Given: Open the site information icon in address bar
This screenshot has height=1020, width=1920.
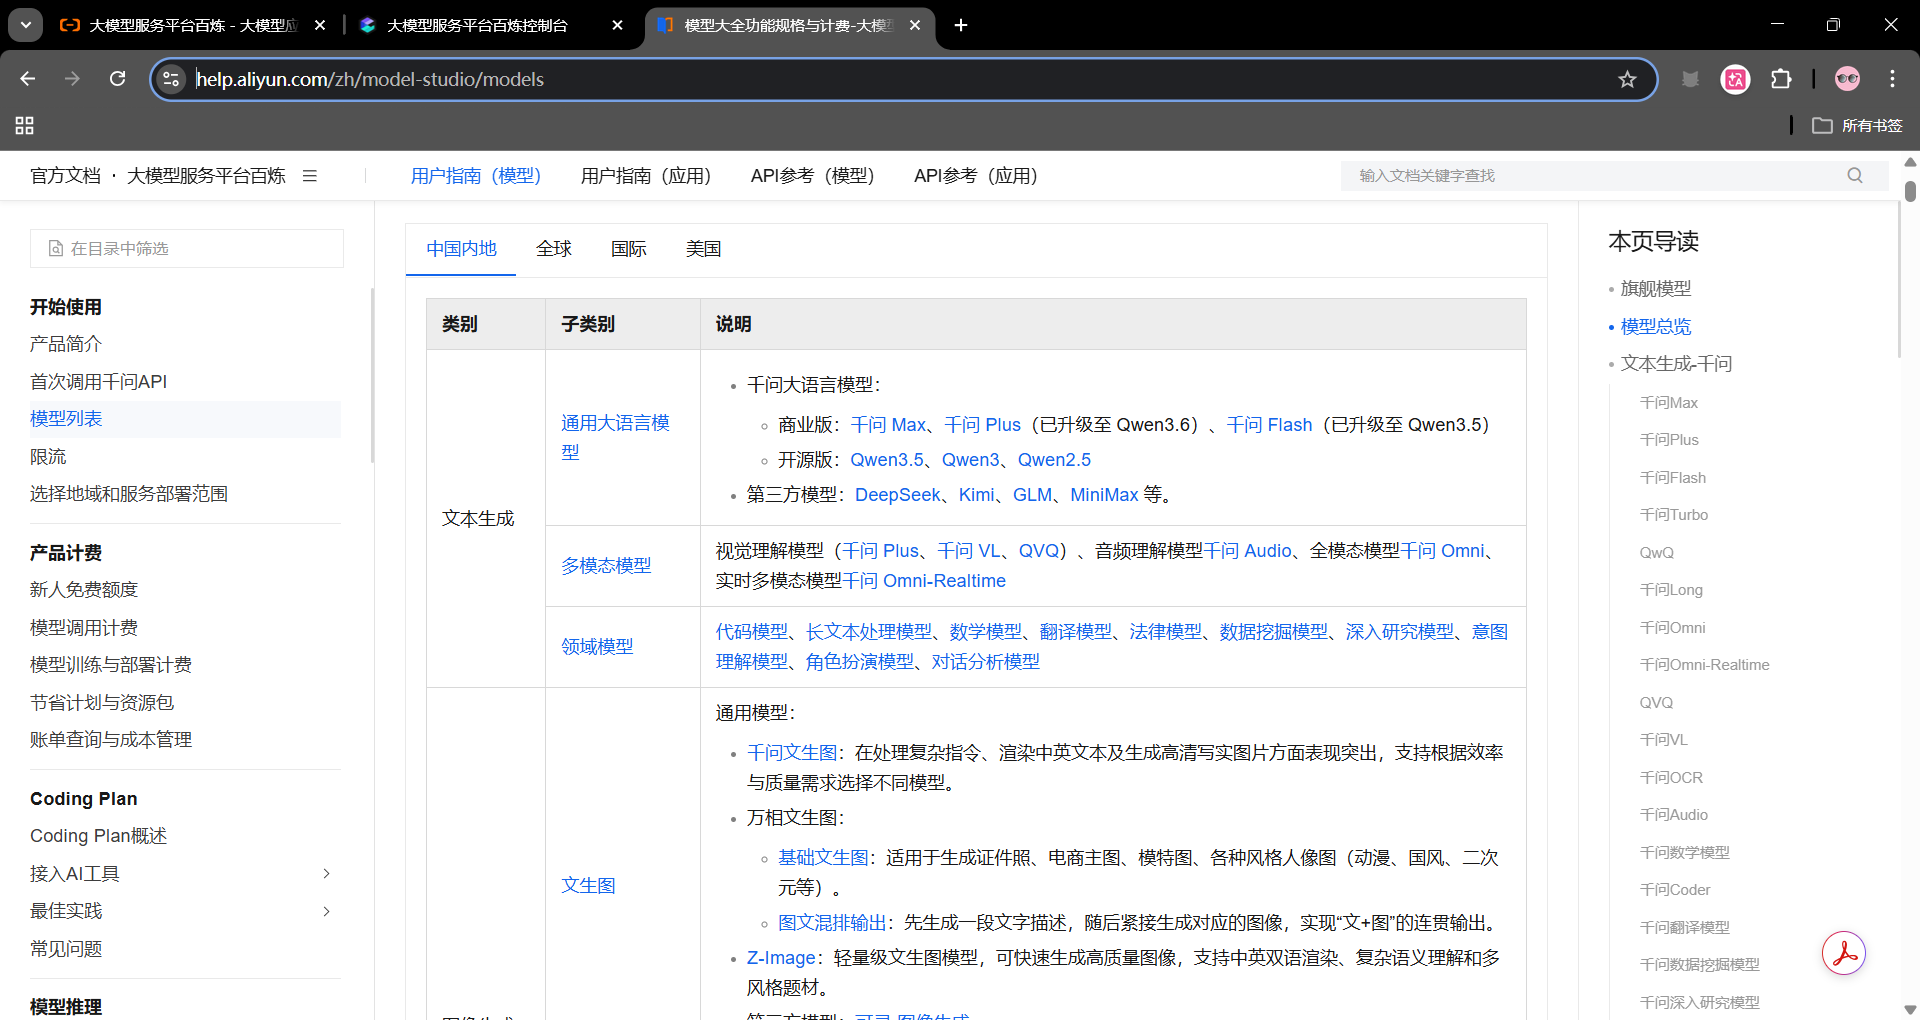Looking at the screenshot, I should tap(172, 79).
